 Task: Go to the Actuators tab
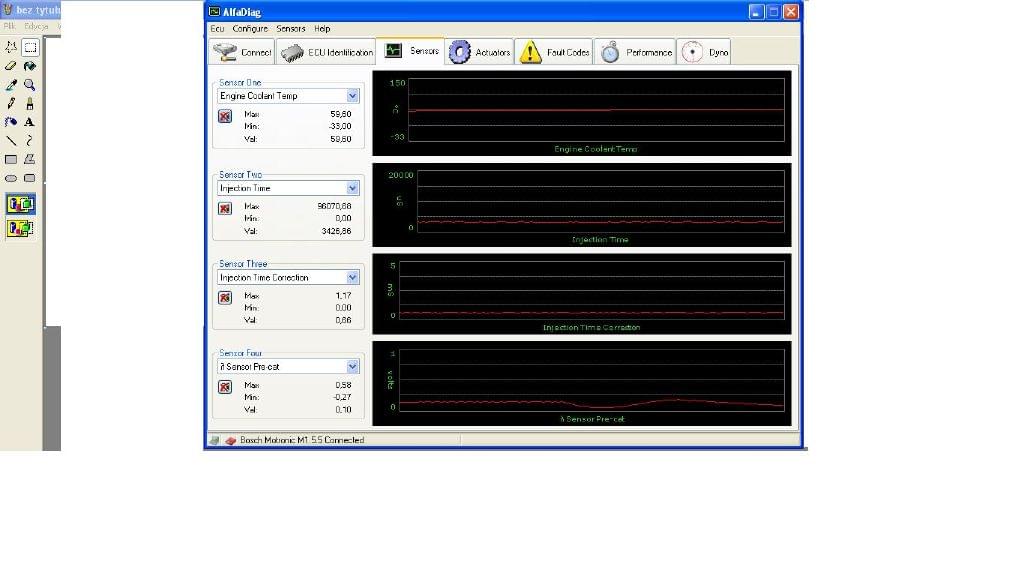pyautogui.click(x=480, y=52)
